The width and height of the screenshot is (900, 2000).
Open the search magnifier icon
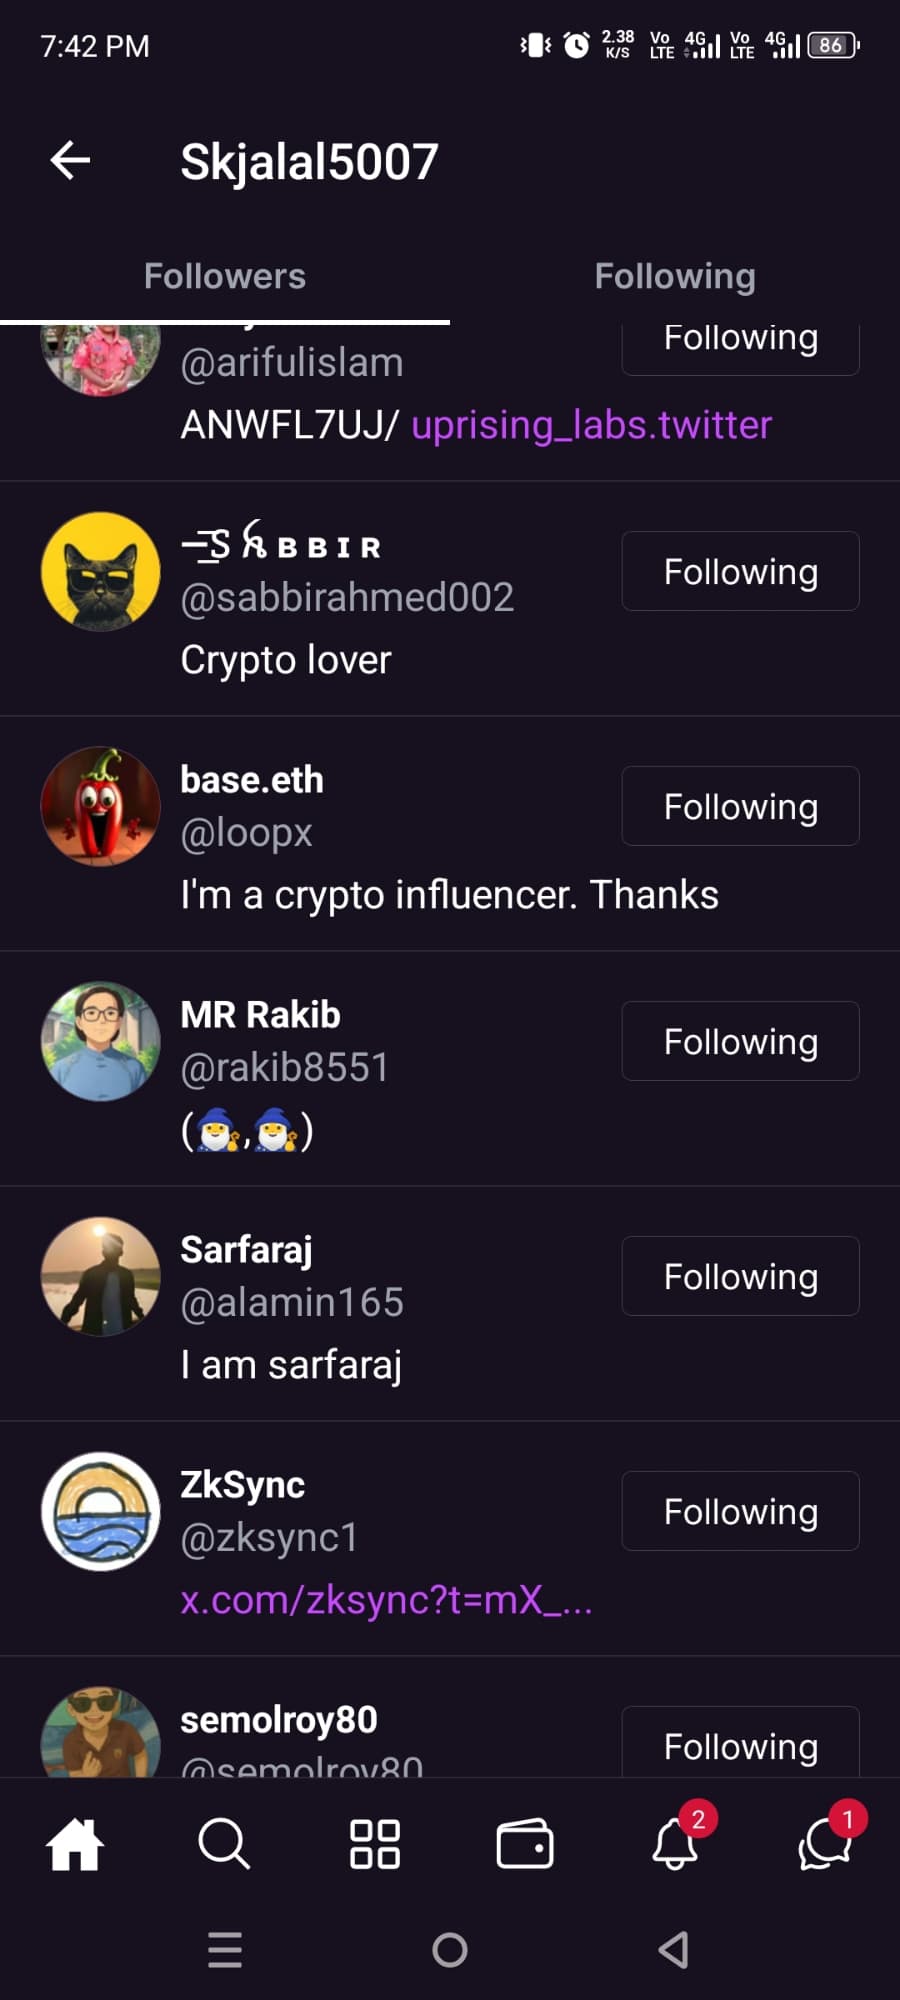point(224,1843)
